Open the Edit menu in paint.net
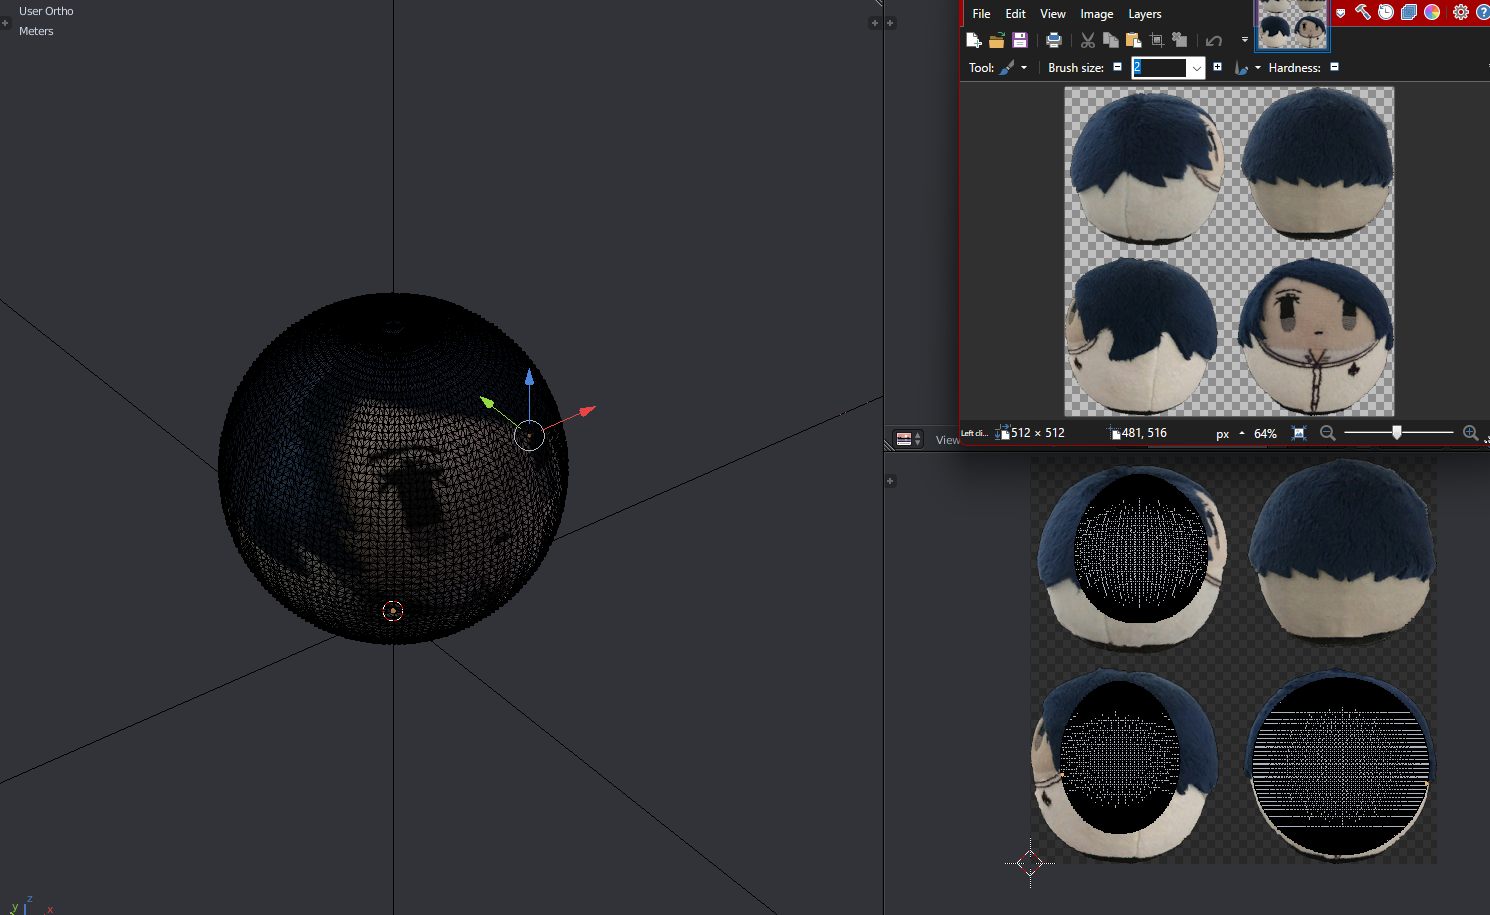The height and width of the screenshot is (915, 1490). coord(1015,14)
